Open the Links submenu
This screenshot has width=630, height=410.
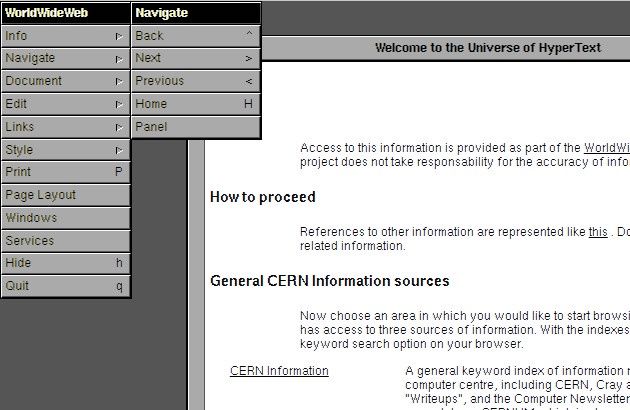65,127
